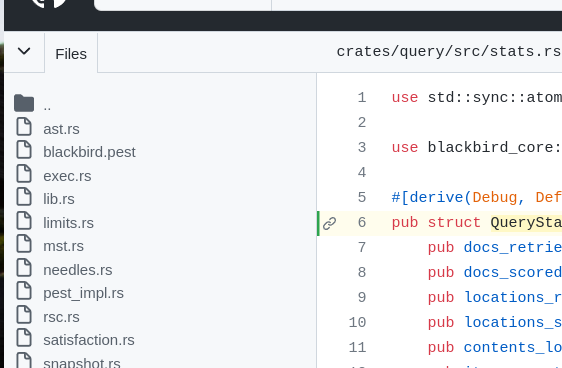Click the docs_retrie field on line 7
Image resolution: width=562 pixels, height=368 pixels.
coord(513,248)
